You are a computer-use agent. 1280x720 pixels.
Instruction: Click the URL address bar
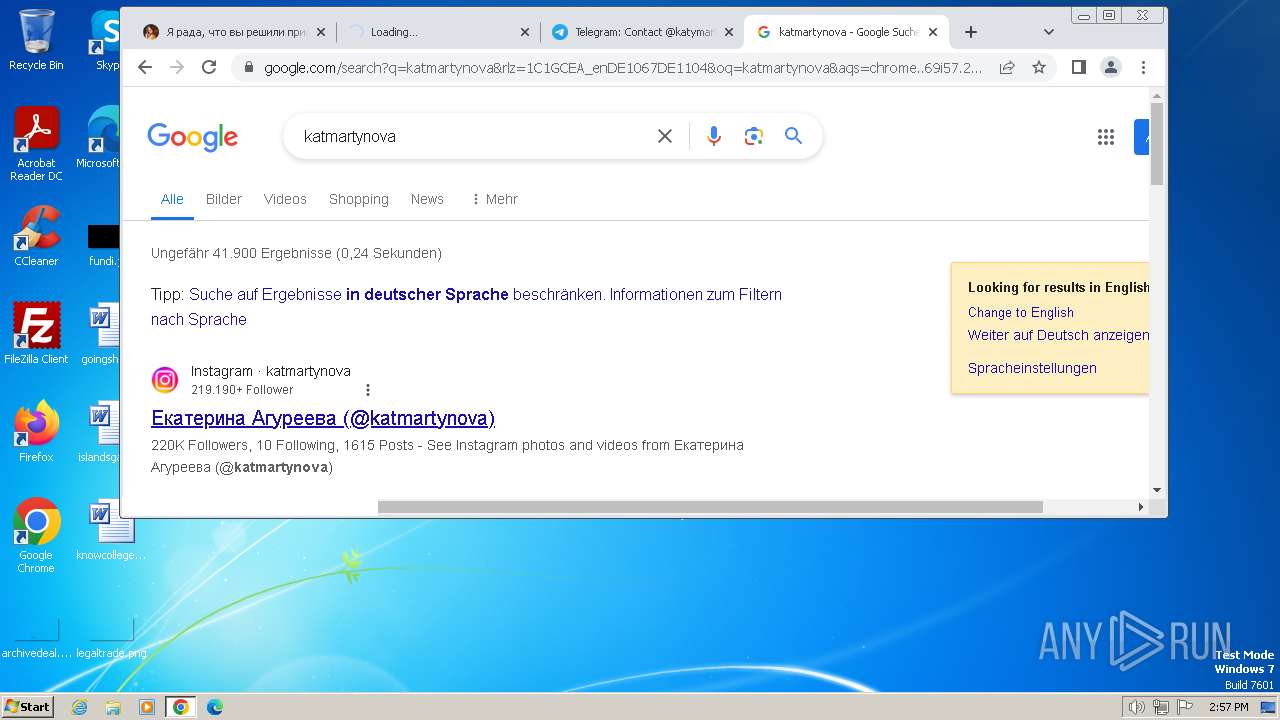pyautogui.click(x=623, y=68)
